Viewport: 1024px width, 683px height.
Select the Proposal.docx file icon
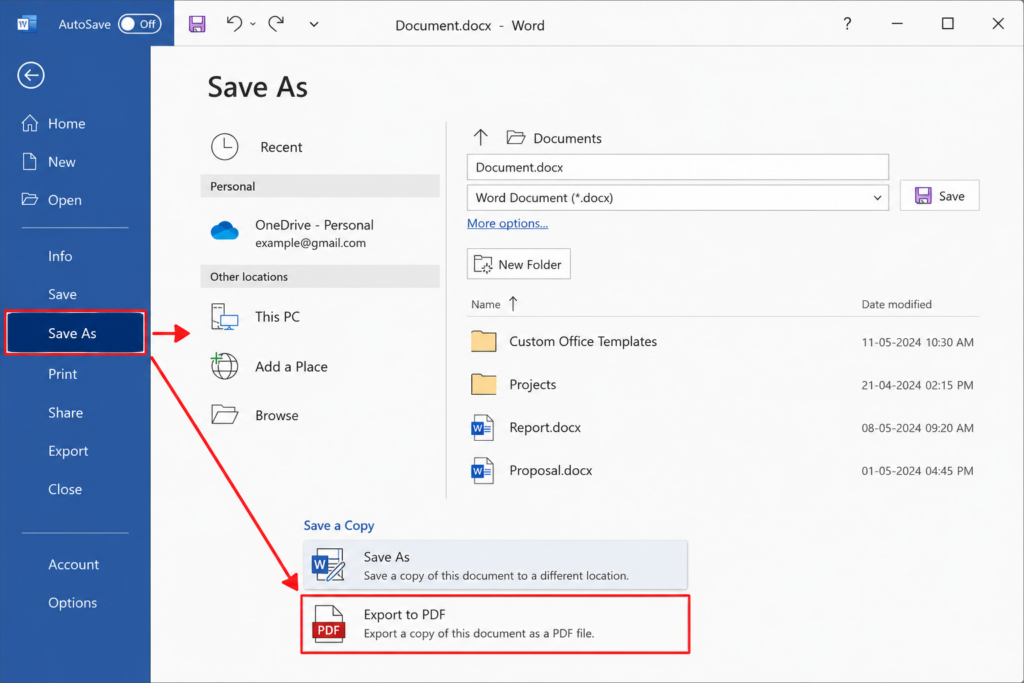(483, 471)
